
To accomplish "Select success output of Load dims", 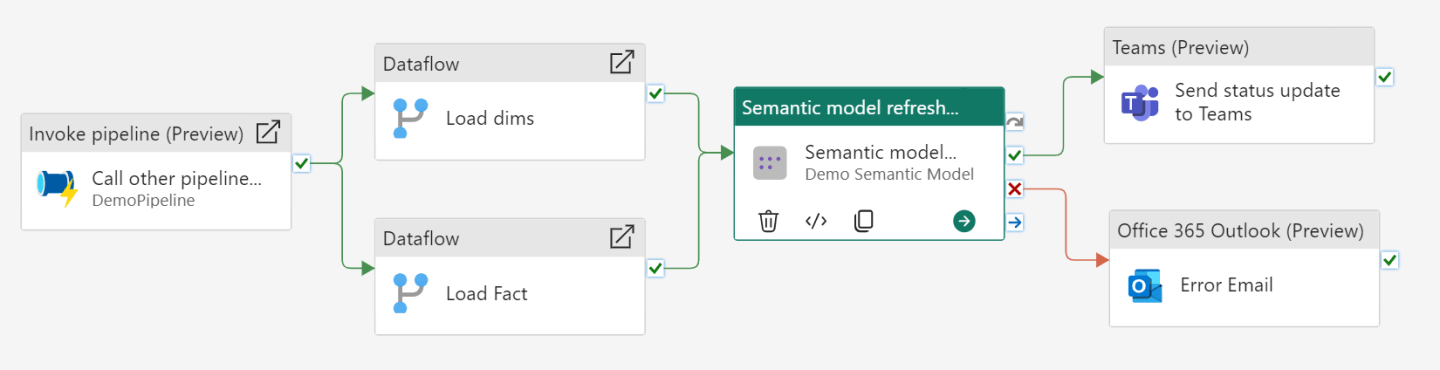I will point(655,93).
